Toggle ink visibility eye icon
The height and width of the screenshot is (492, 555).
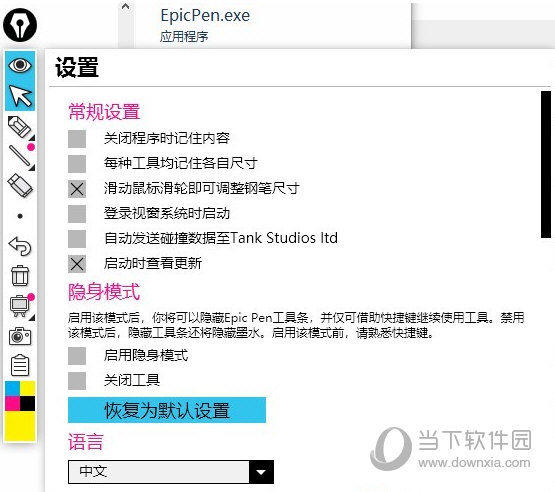click(x=20, y=65)
